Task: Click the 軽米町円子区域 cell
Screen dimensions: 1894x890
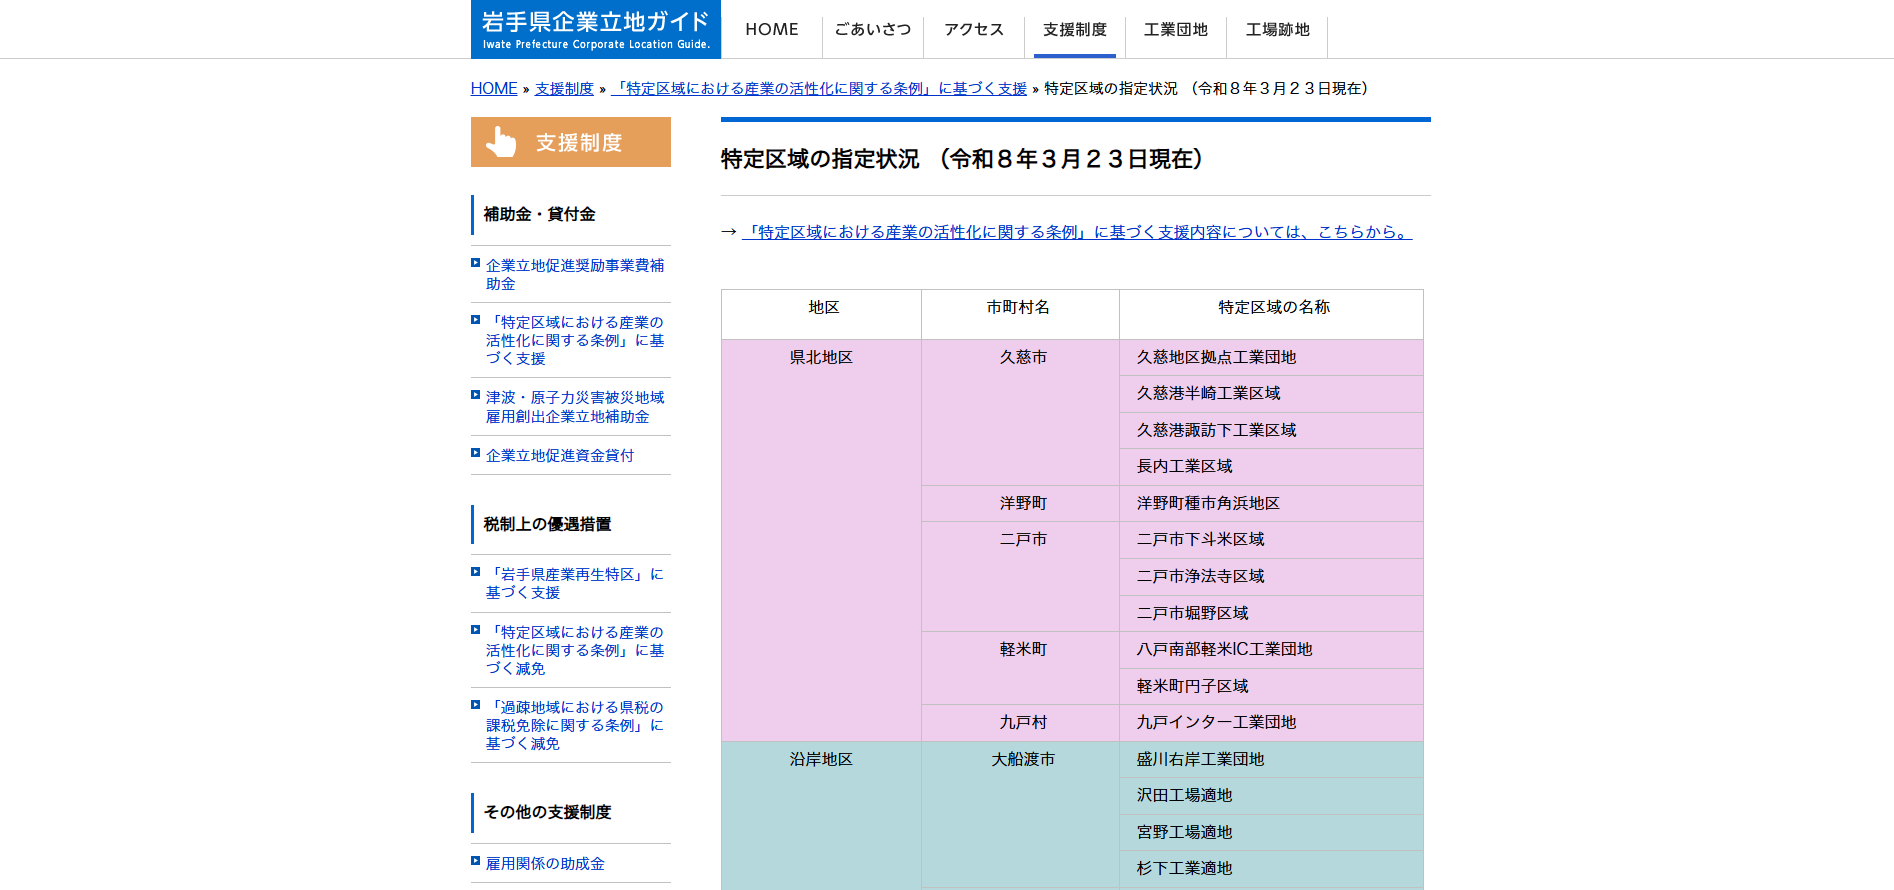Action: (1272, 686)
